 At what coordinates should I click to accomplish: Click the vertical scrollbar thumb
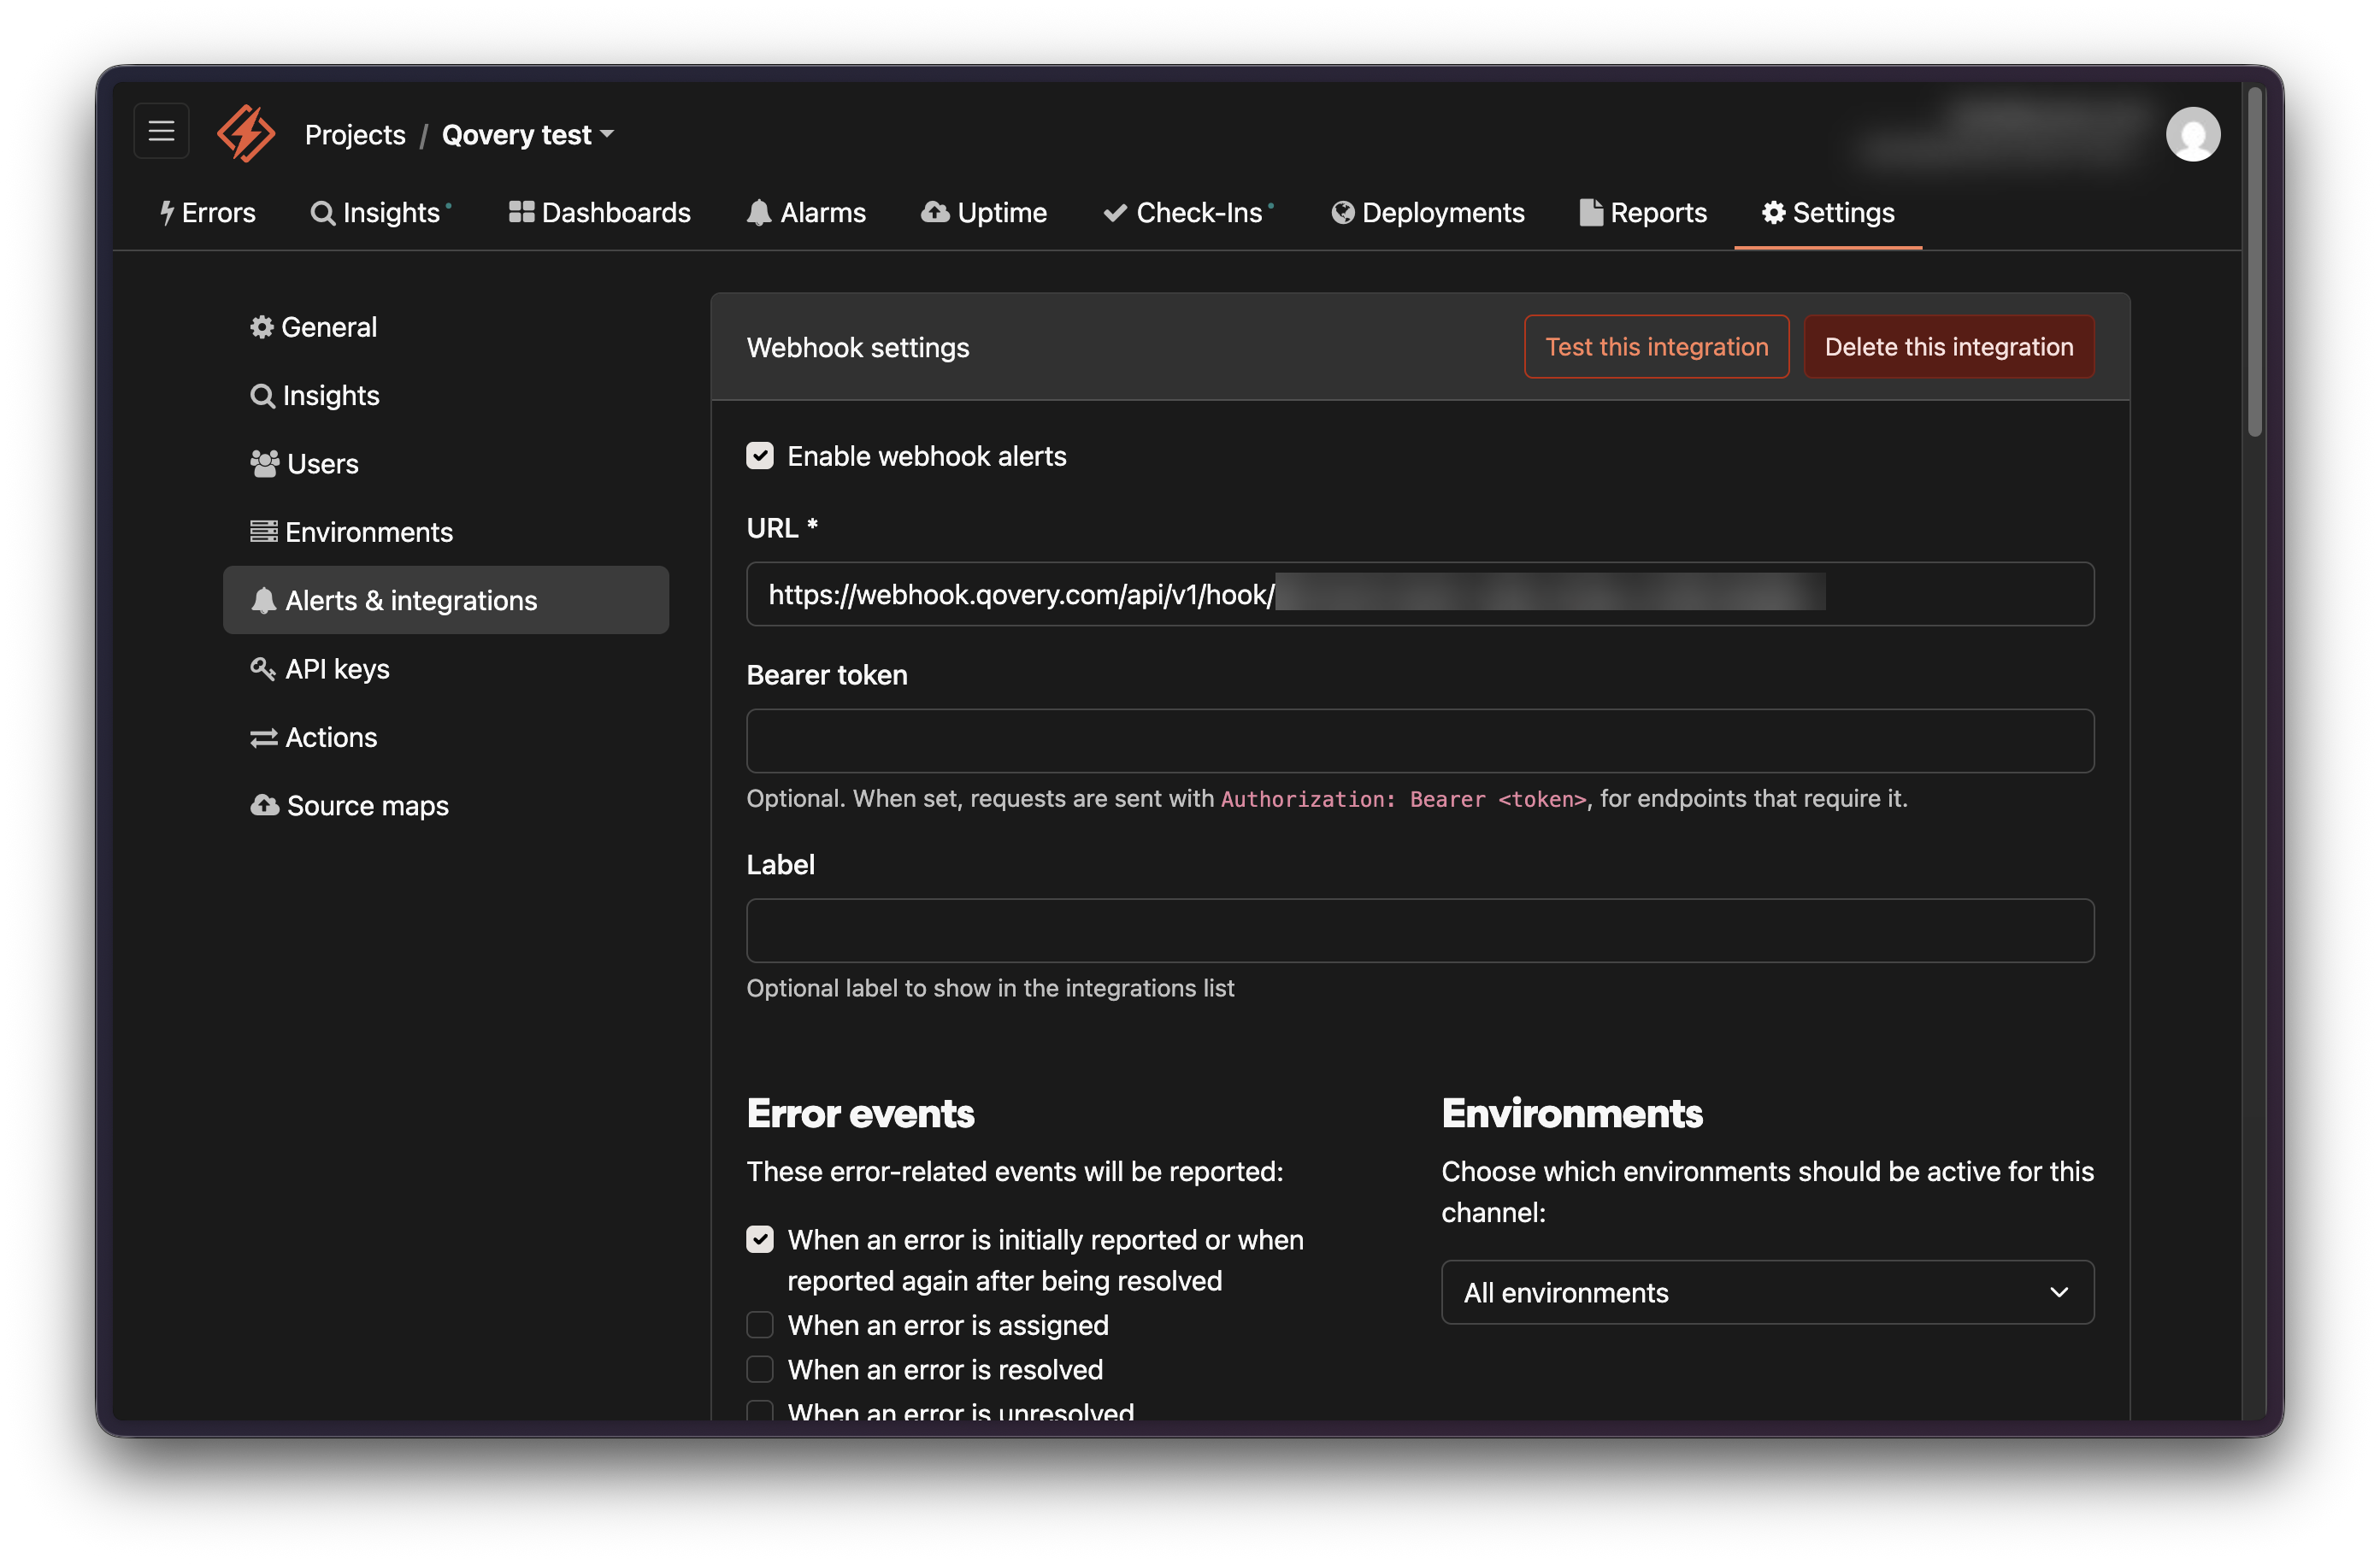click(x=2254, y=262)
